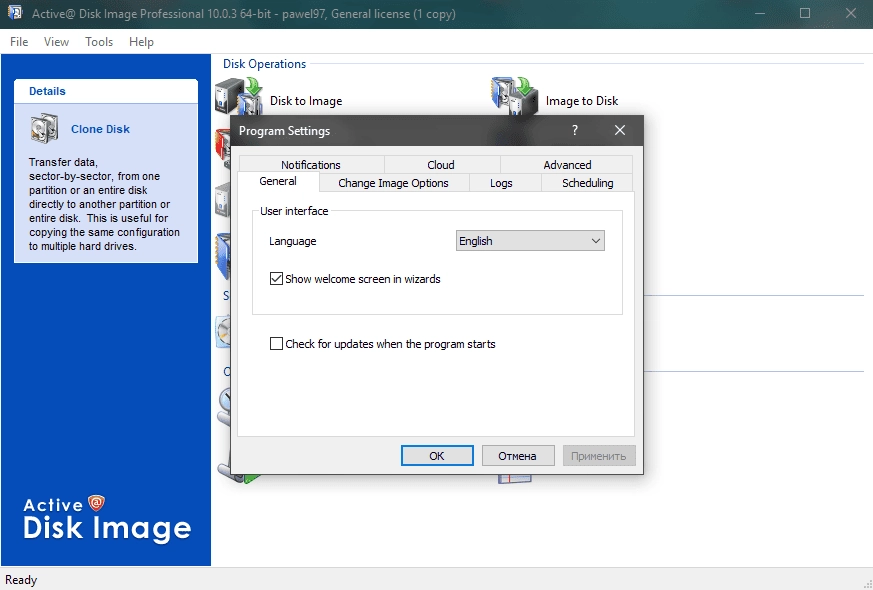Click the Language field label

coord(293,241)
